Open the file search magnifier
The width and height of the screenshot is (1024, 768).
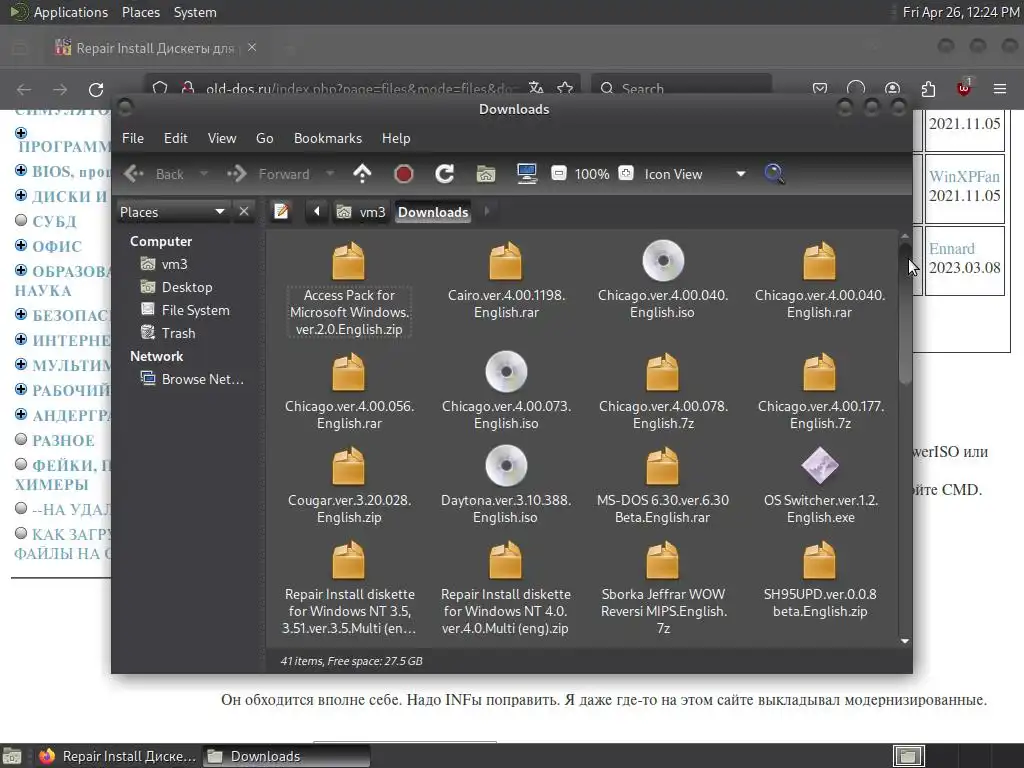click(774, 174)
